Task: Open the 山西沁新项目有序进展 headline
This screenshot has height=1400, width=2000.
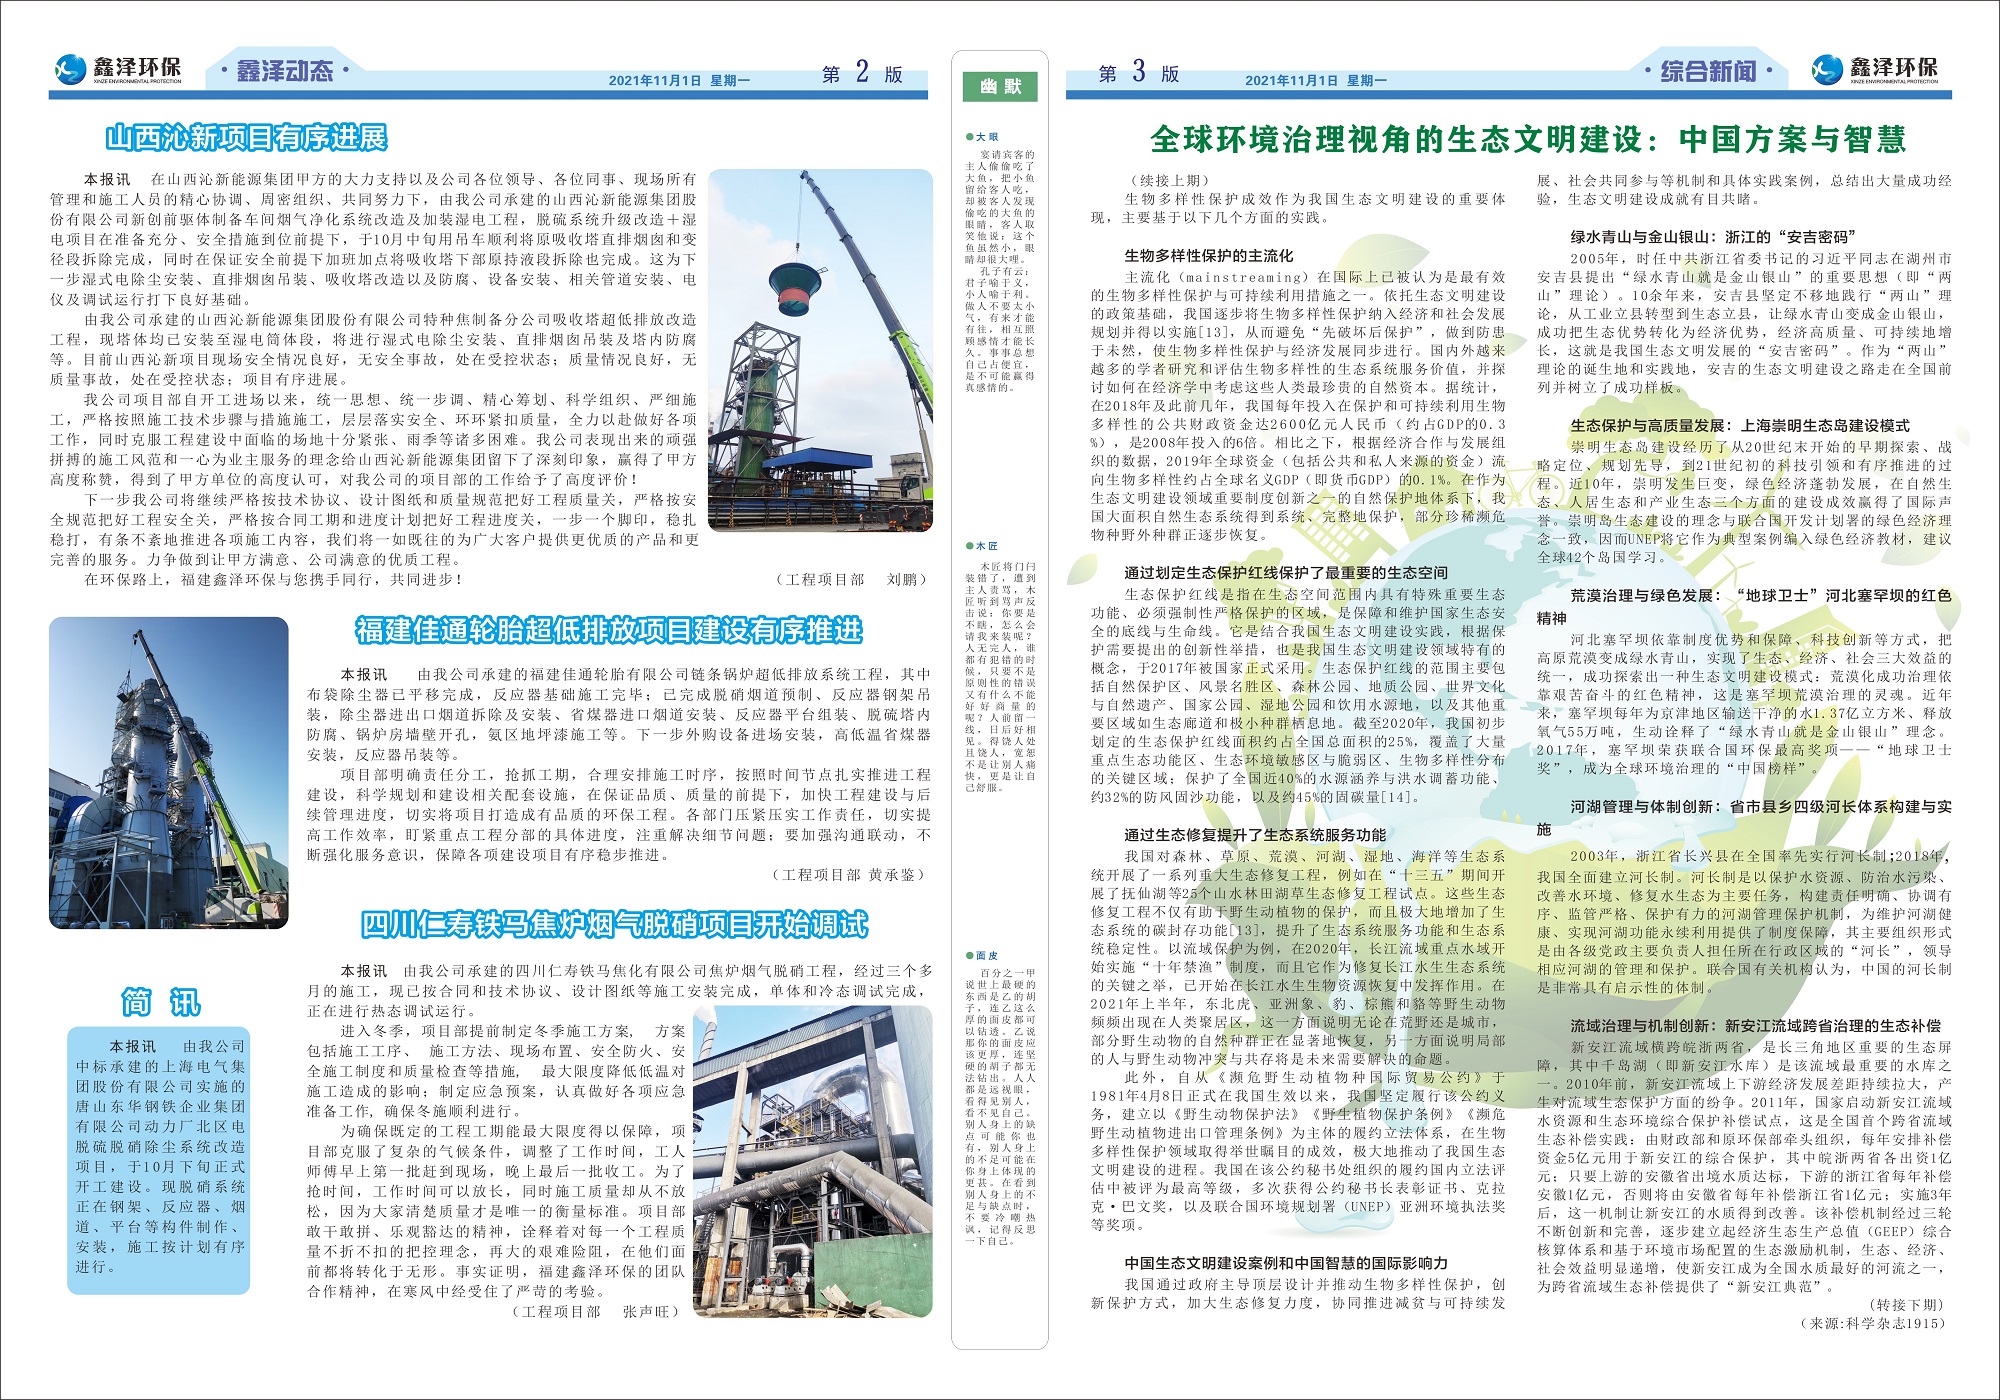Action: [x=246, y=138]
